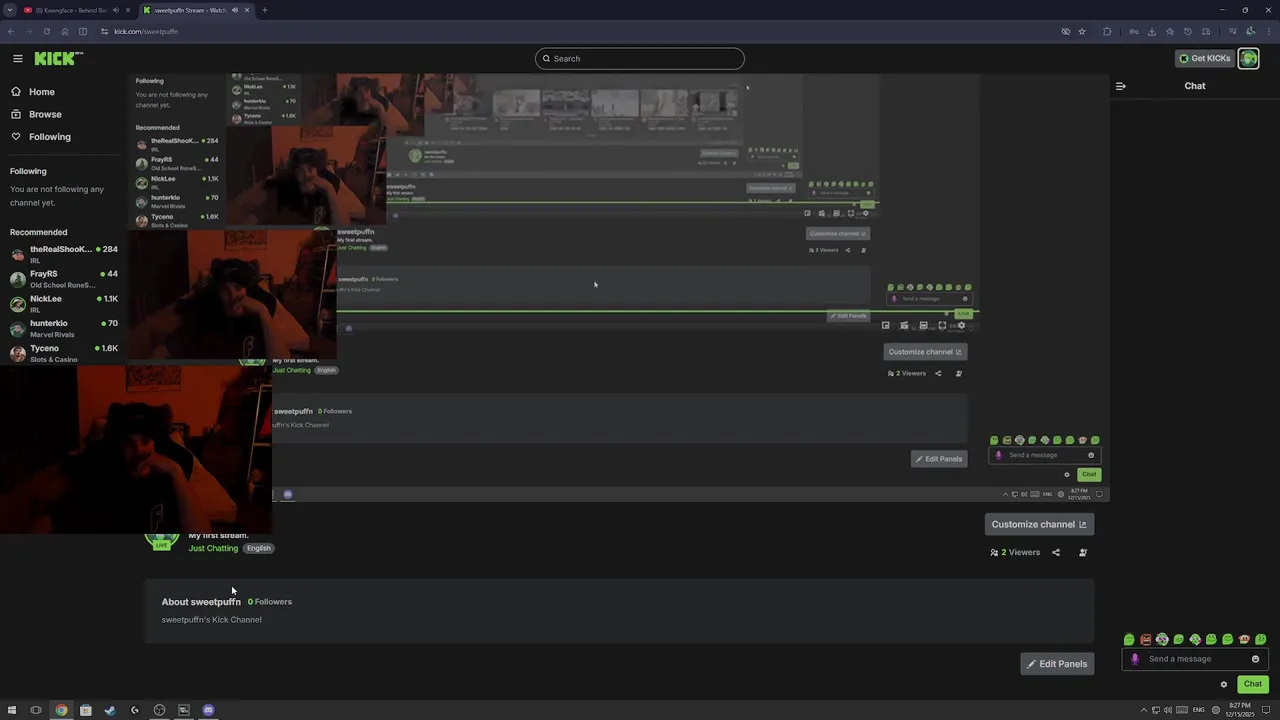Show hidden system tray icons
1280x720 pixels.
[x=1144, y=710]
